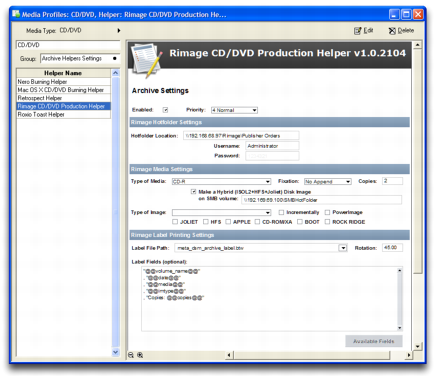Click the Edit button

click(364, 31)
